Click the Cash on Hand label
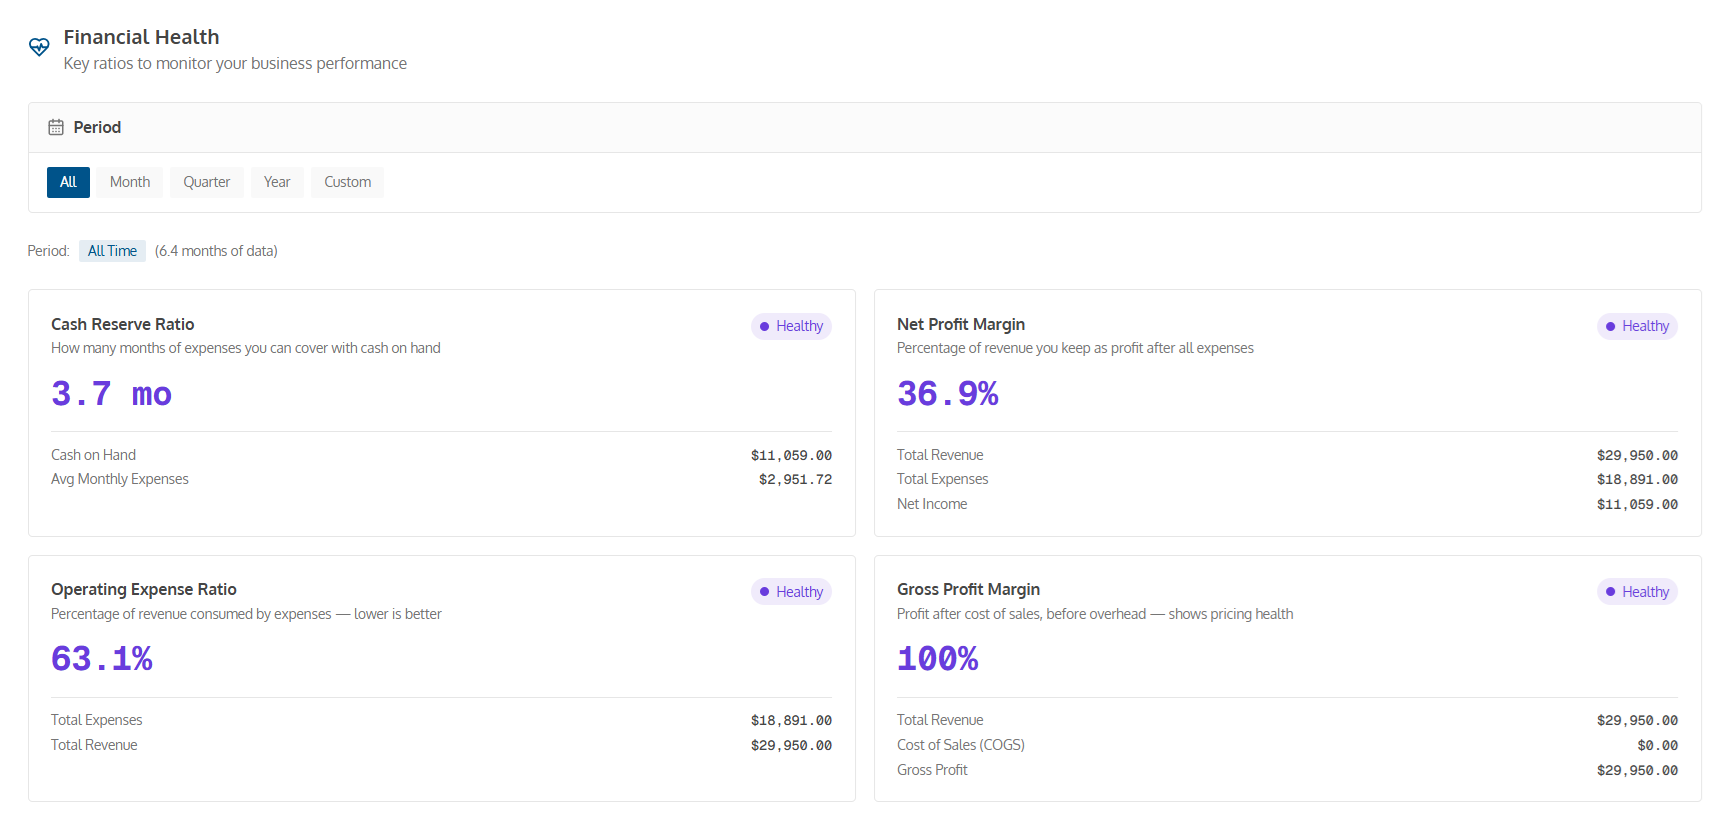The width and height of the screenshot is (1728, 820). [x=93, y=455]
